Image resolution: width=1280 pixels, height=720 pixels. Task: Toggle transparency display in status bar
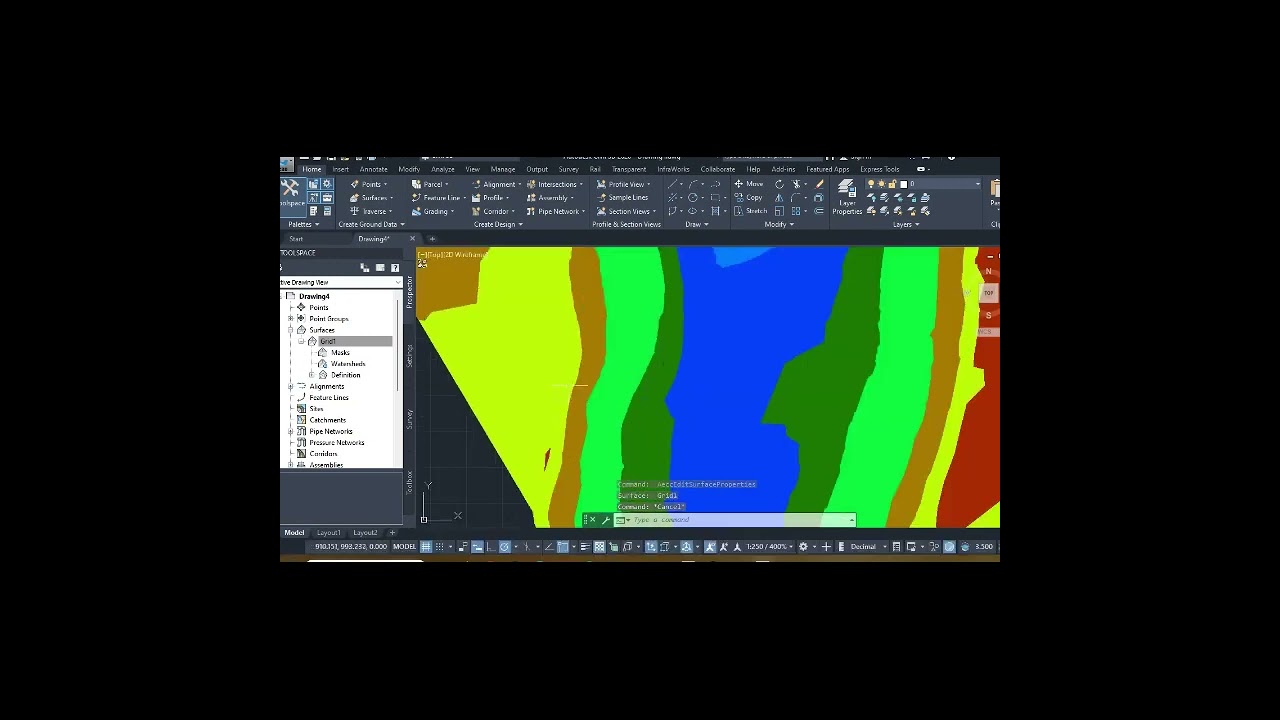click(599, 547)
